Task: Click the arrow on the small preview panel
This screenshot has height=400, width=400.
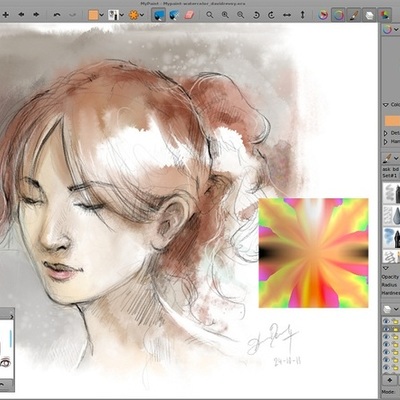Action: pyautogui.click(x=11, y=317)
